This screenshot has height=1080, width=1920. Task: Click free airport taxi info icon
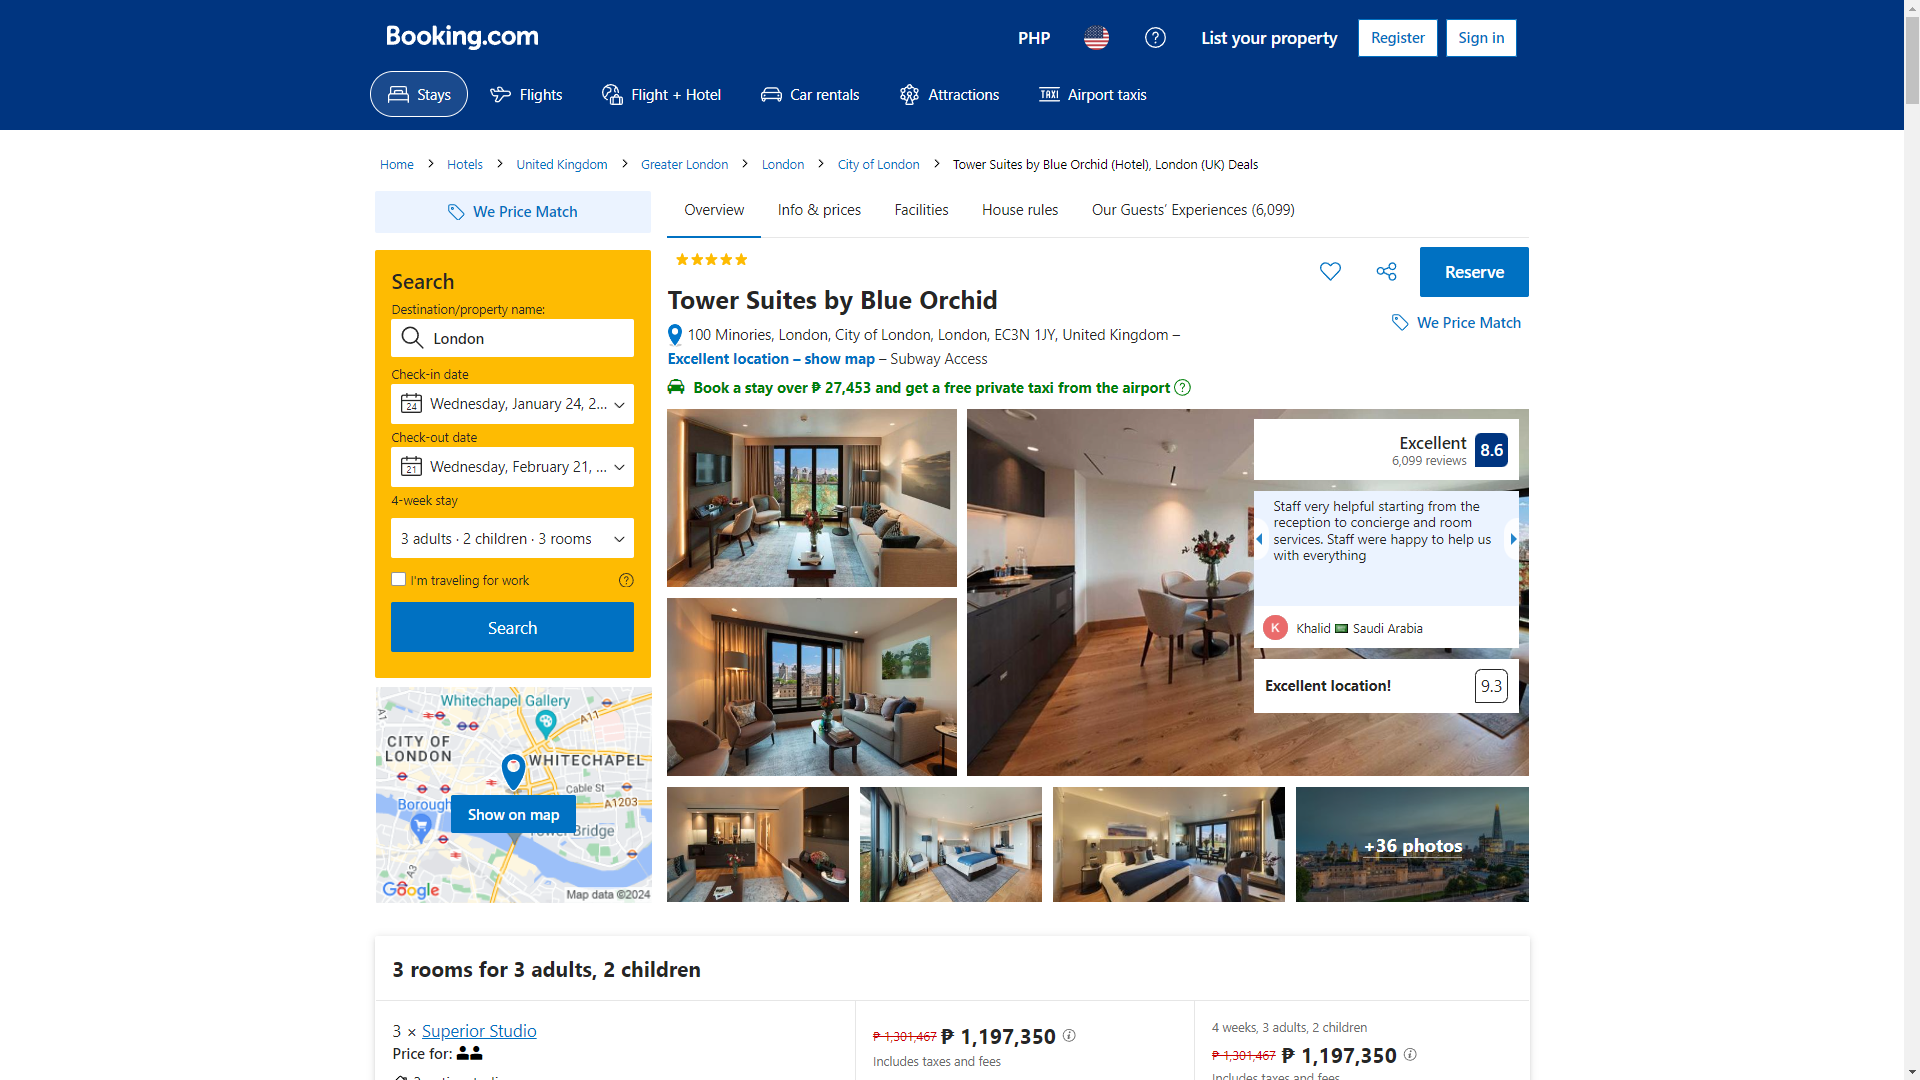point(1182,388)
